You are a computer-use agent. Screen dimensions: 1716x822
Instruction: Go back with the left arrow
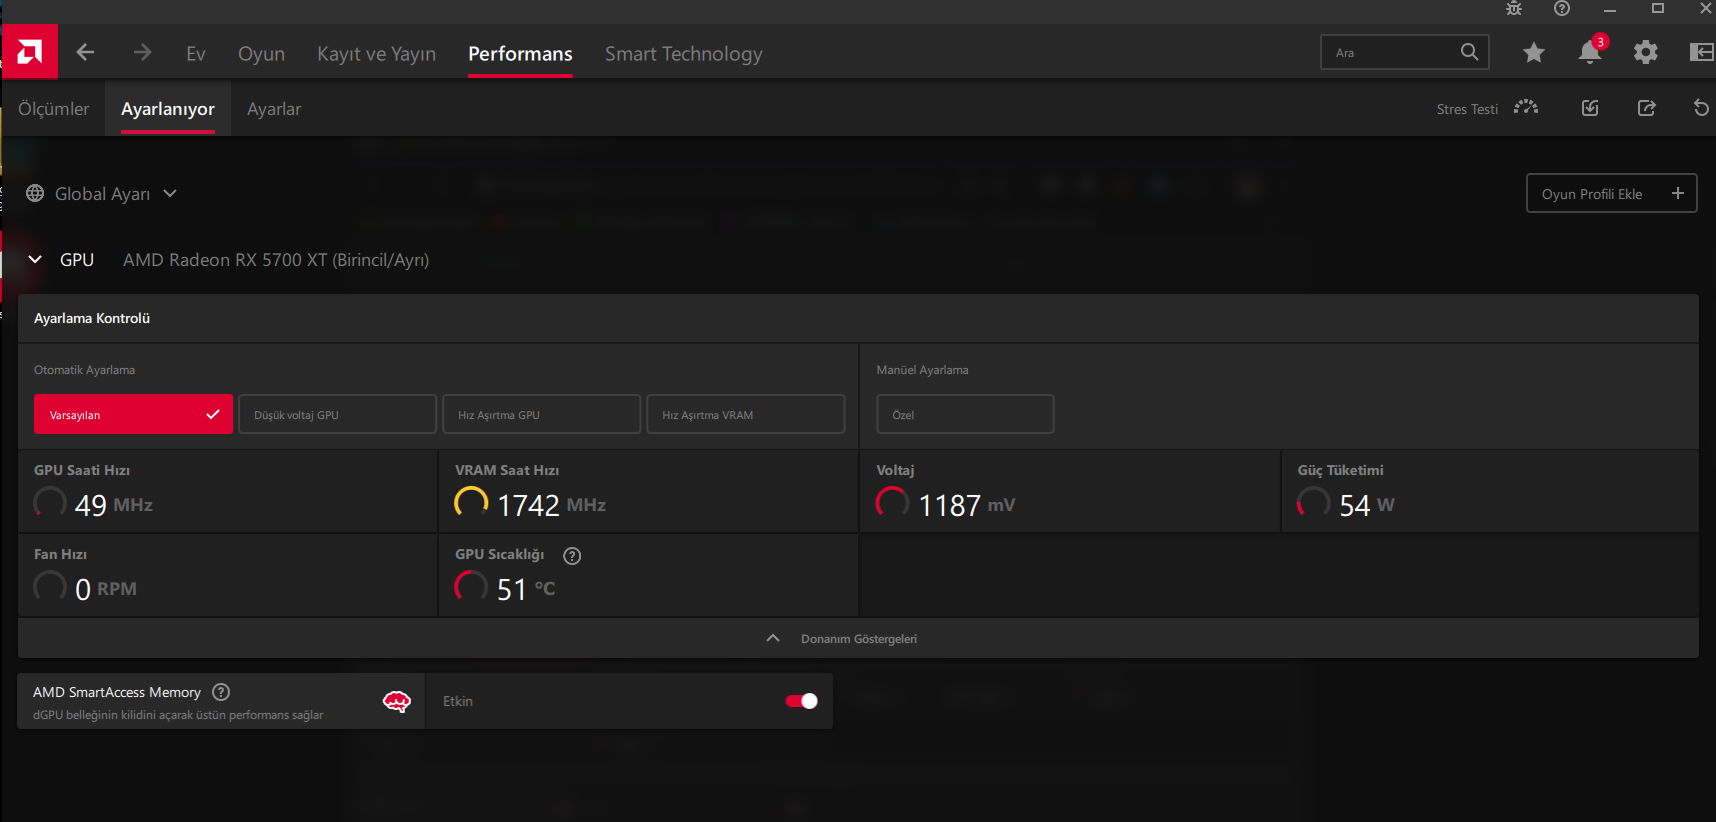tap(86, 52)
